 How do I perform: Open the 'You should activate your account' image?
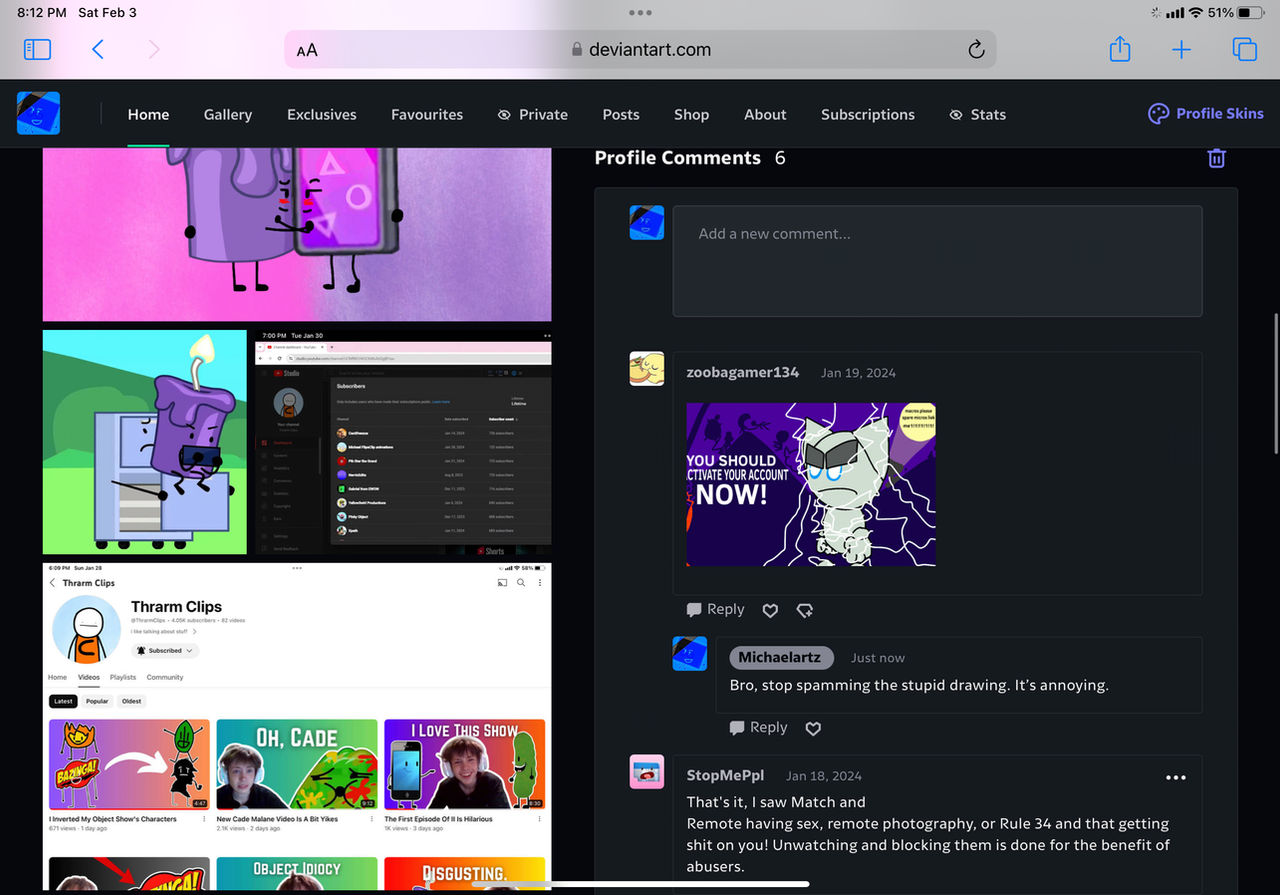[811, 485]
